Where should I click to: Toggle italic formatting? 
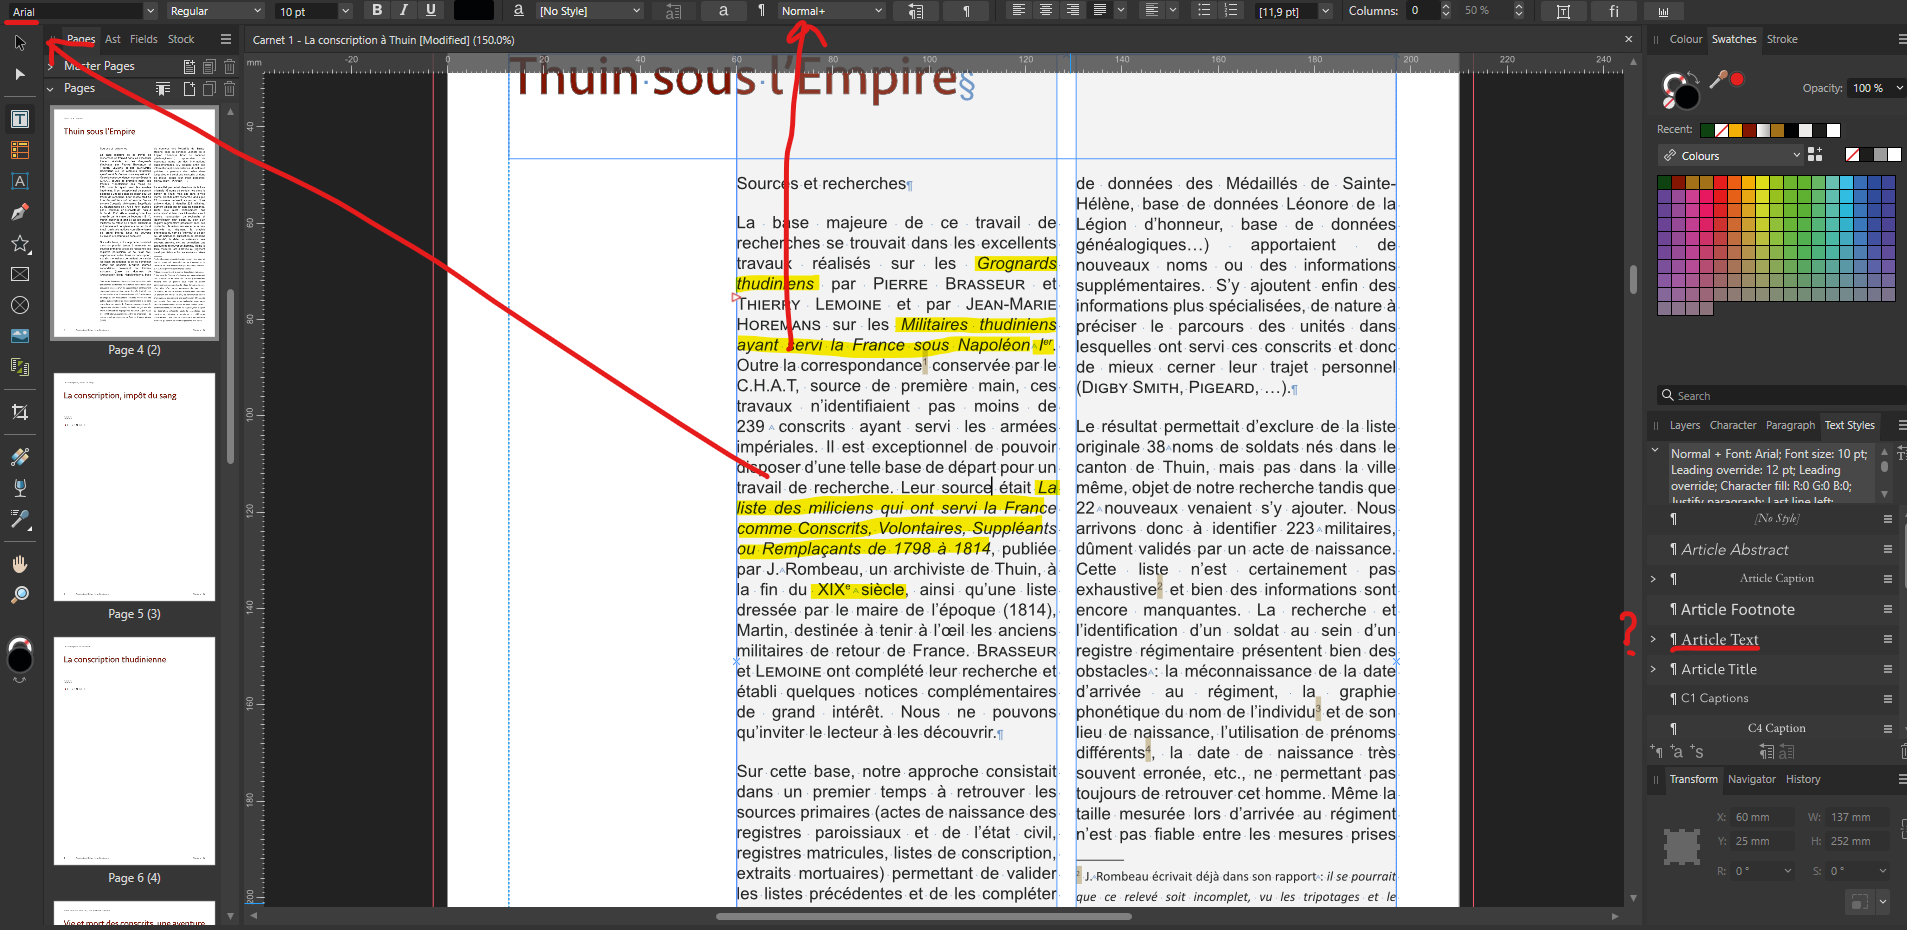pos(403,11)
